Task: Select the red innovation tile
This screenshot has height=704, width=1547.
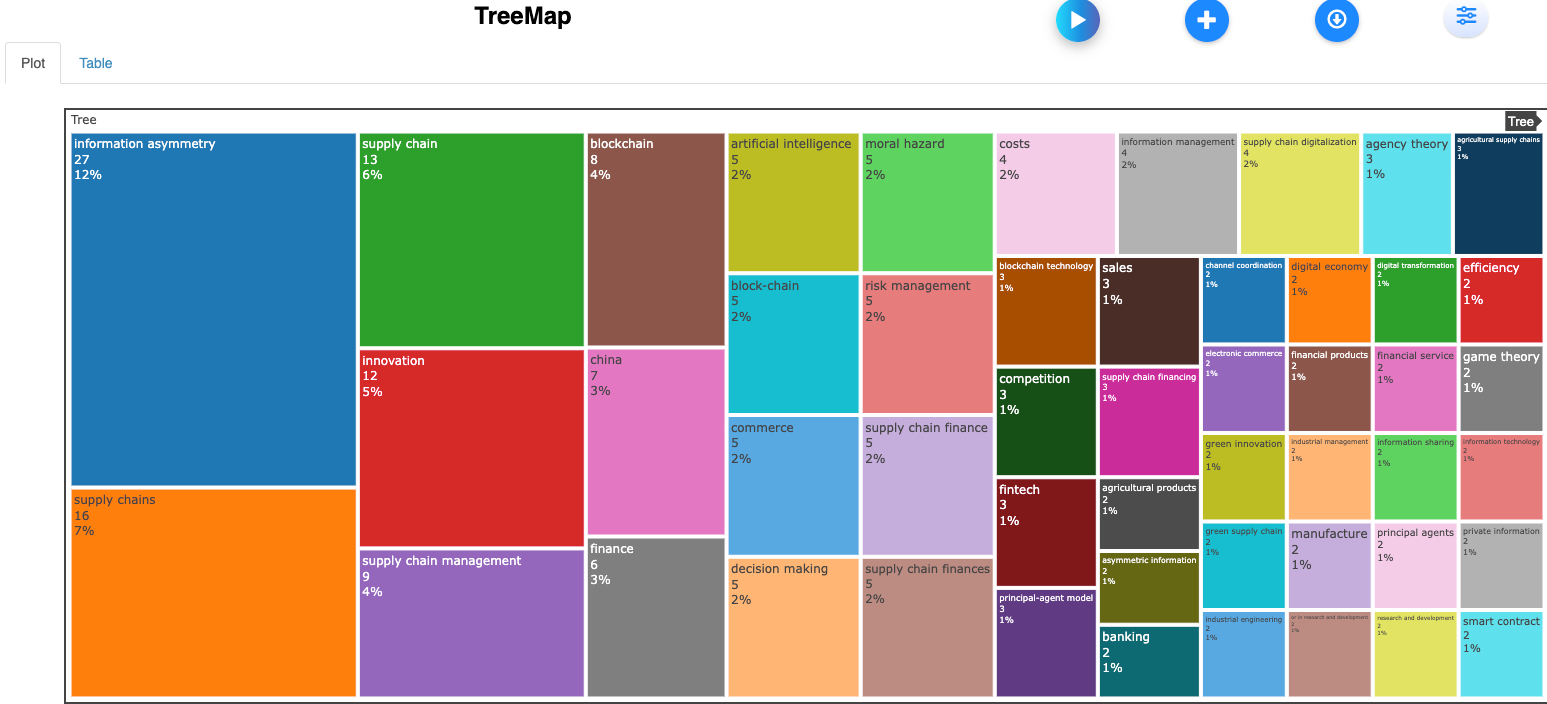Action: coord(471,448)
